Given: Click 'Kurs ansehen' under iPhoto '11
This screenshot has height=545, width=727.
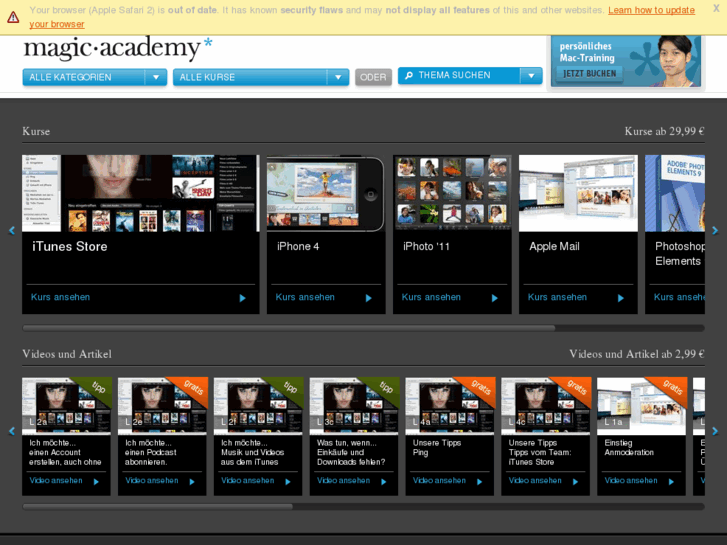Looking at the screenshot, I should pyautogui.click(x=431, y=297).
